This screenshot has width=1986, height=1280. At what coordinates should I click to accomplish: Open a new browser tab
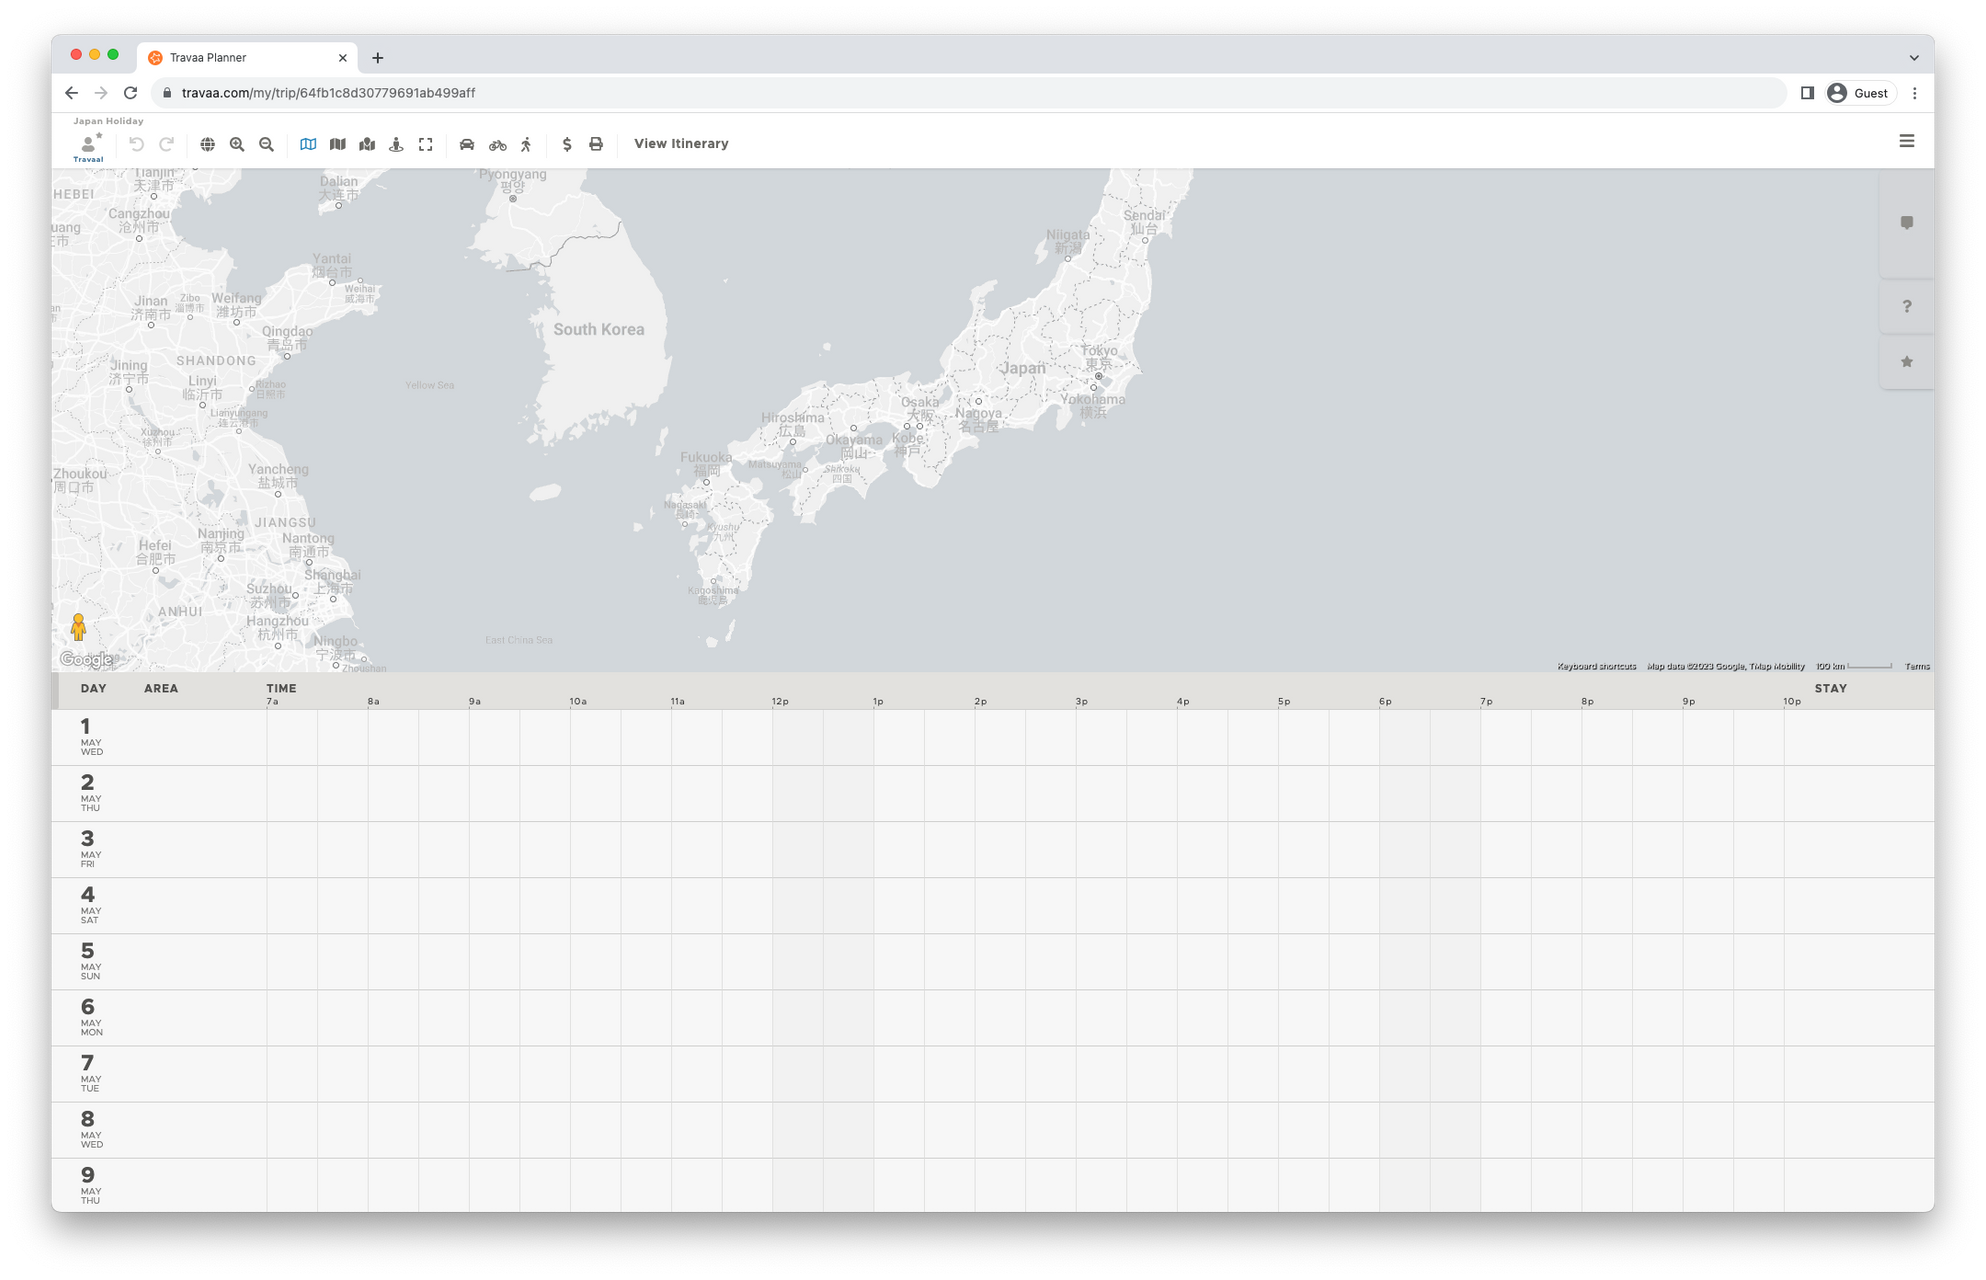tap(377, 58)
